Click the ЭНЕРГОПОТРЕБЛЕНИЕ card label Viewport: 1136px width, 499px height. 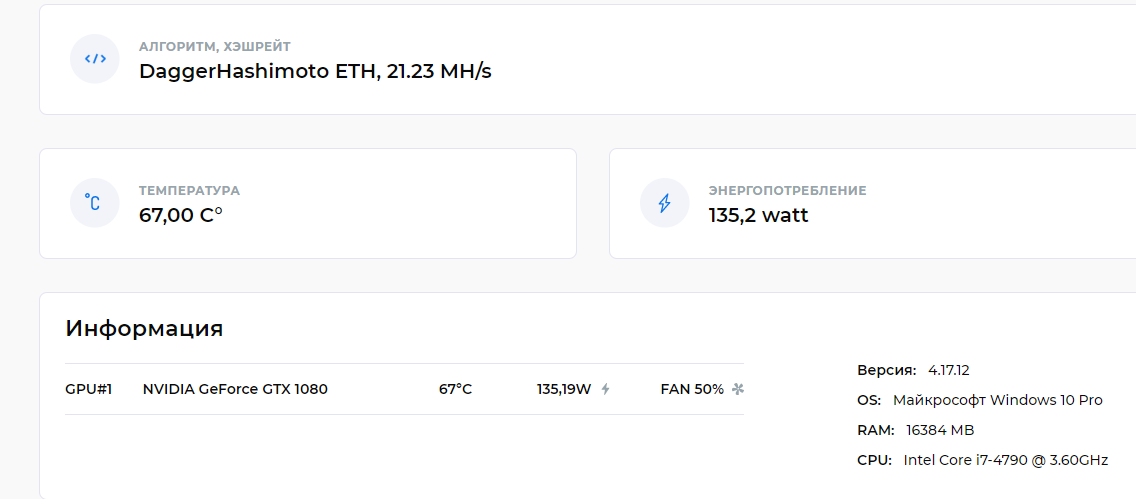pos(788,191)
